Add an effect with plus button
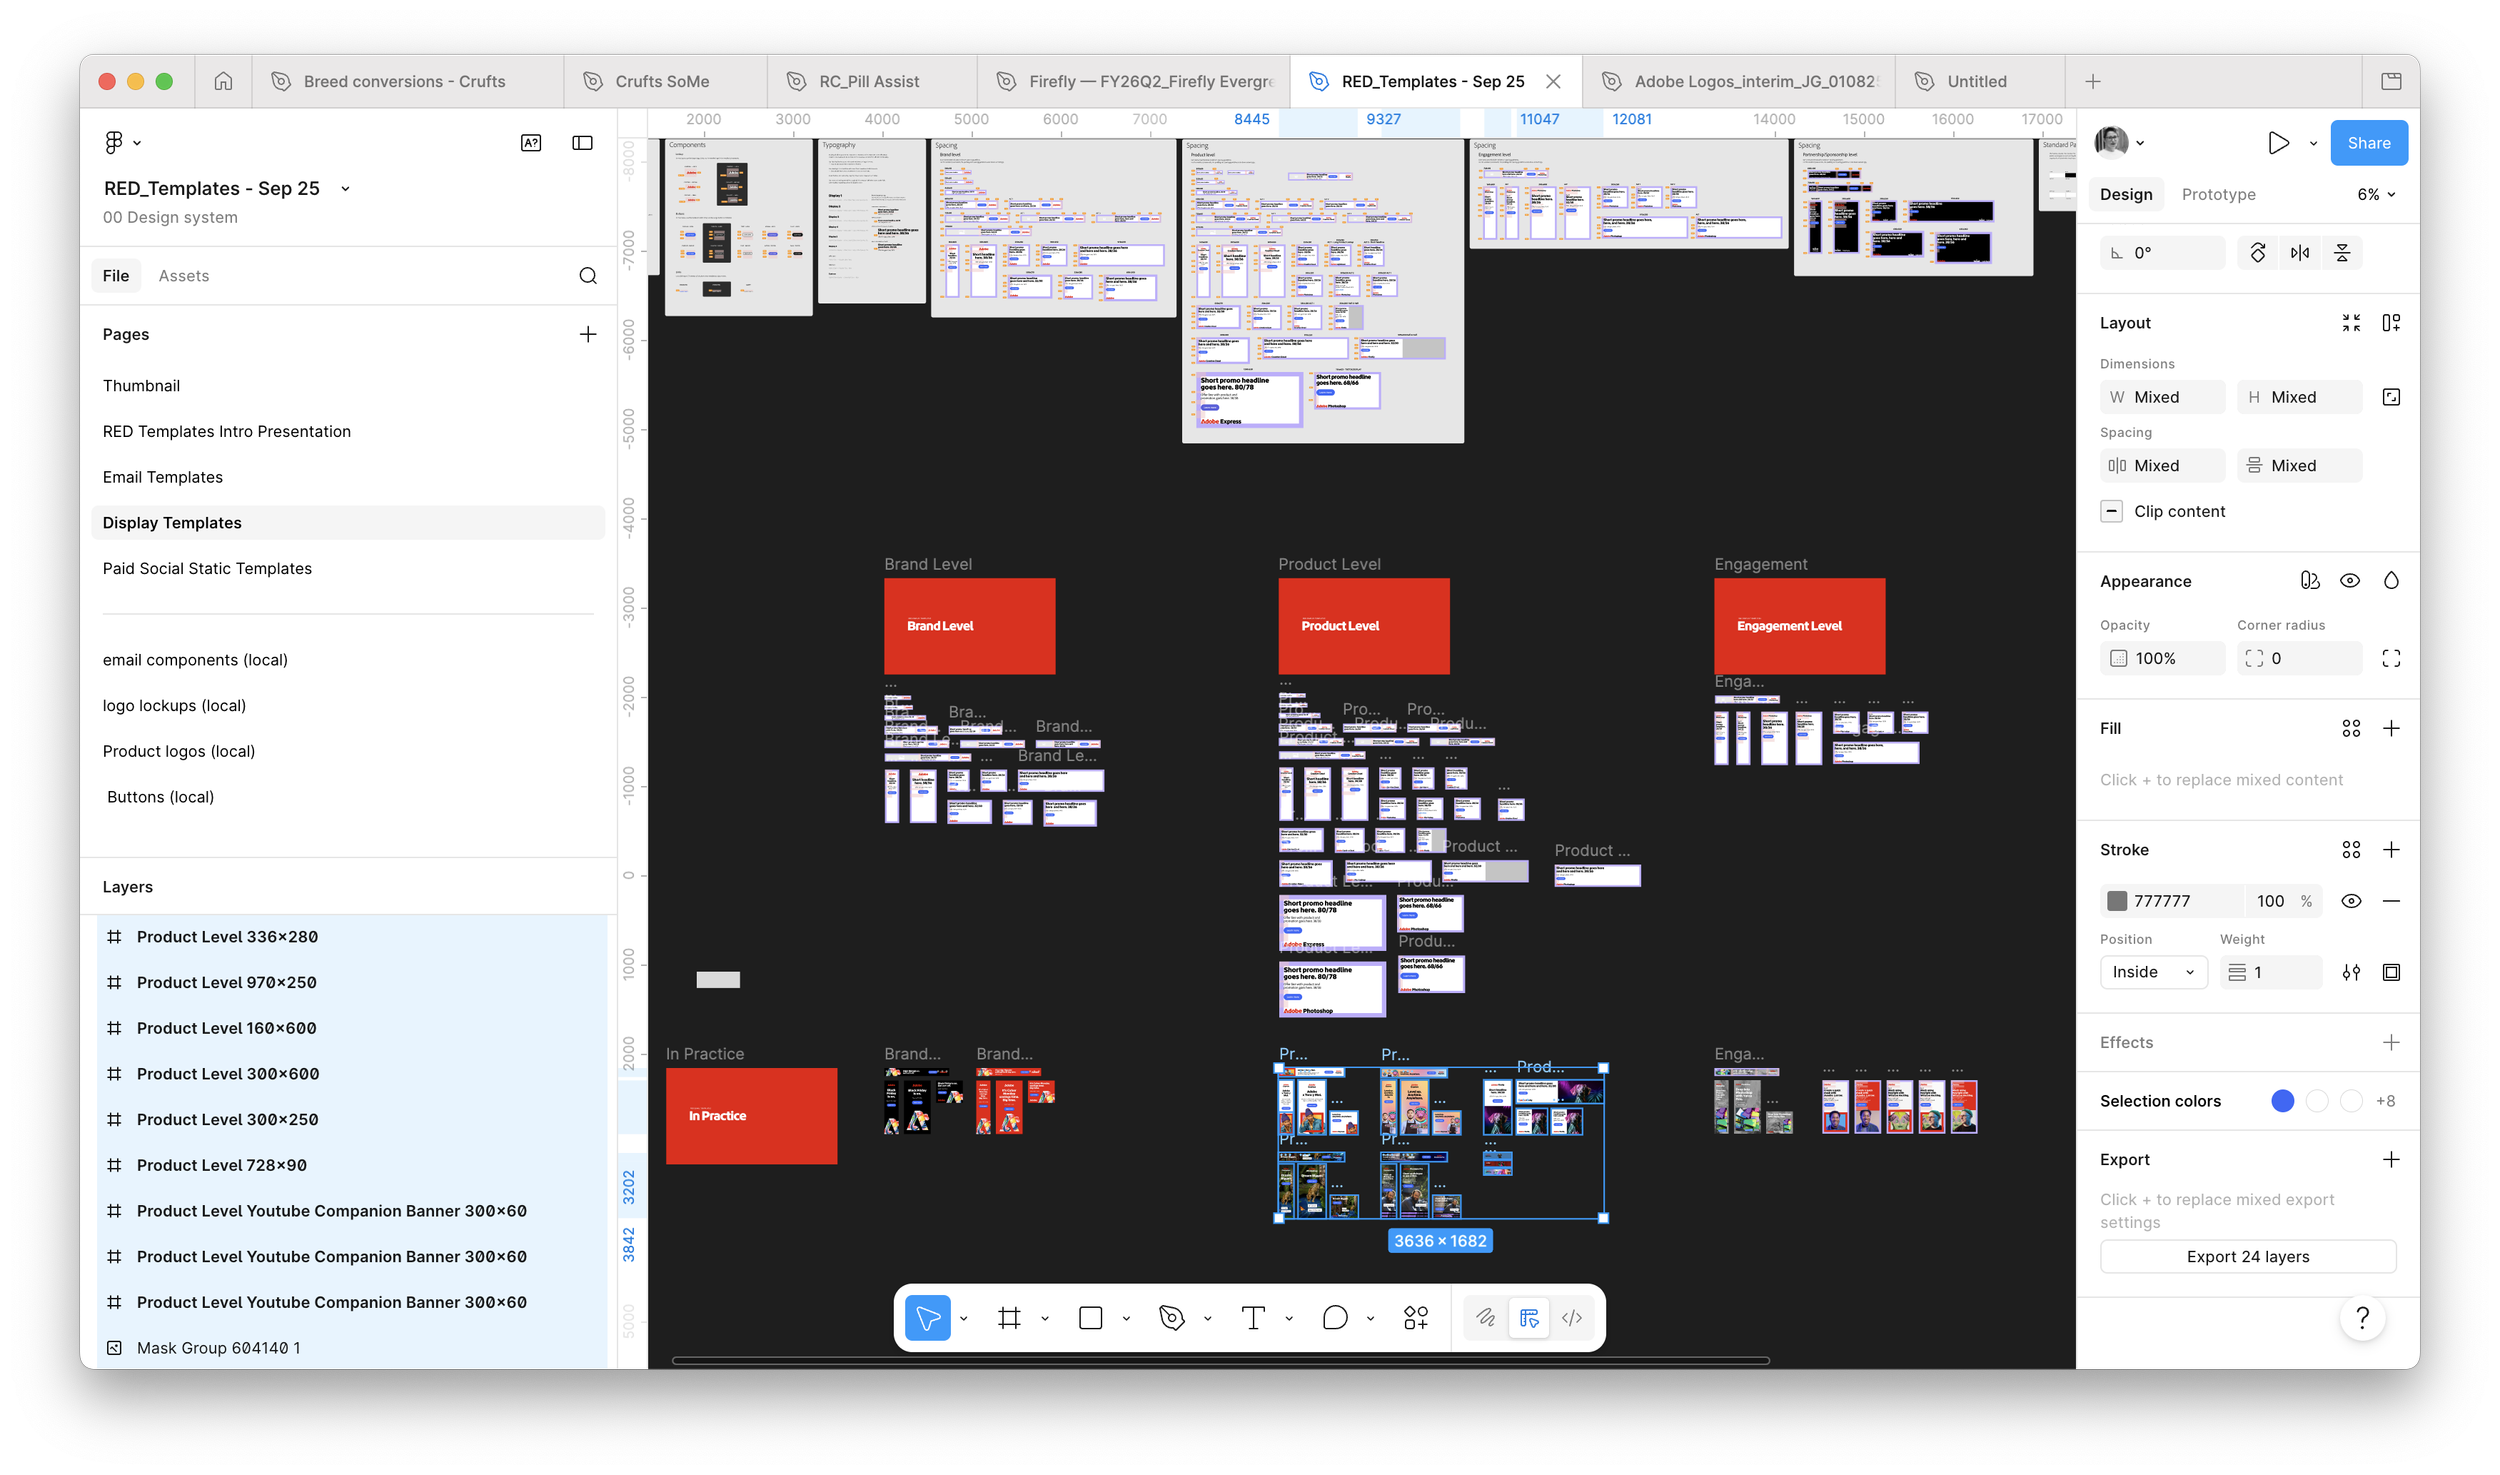The image size is (2500, 1475). tap(2391, 1042)
